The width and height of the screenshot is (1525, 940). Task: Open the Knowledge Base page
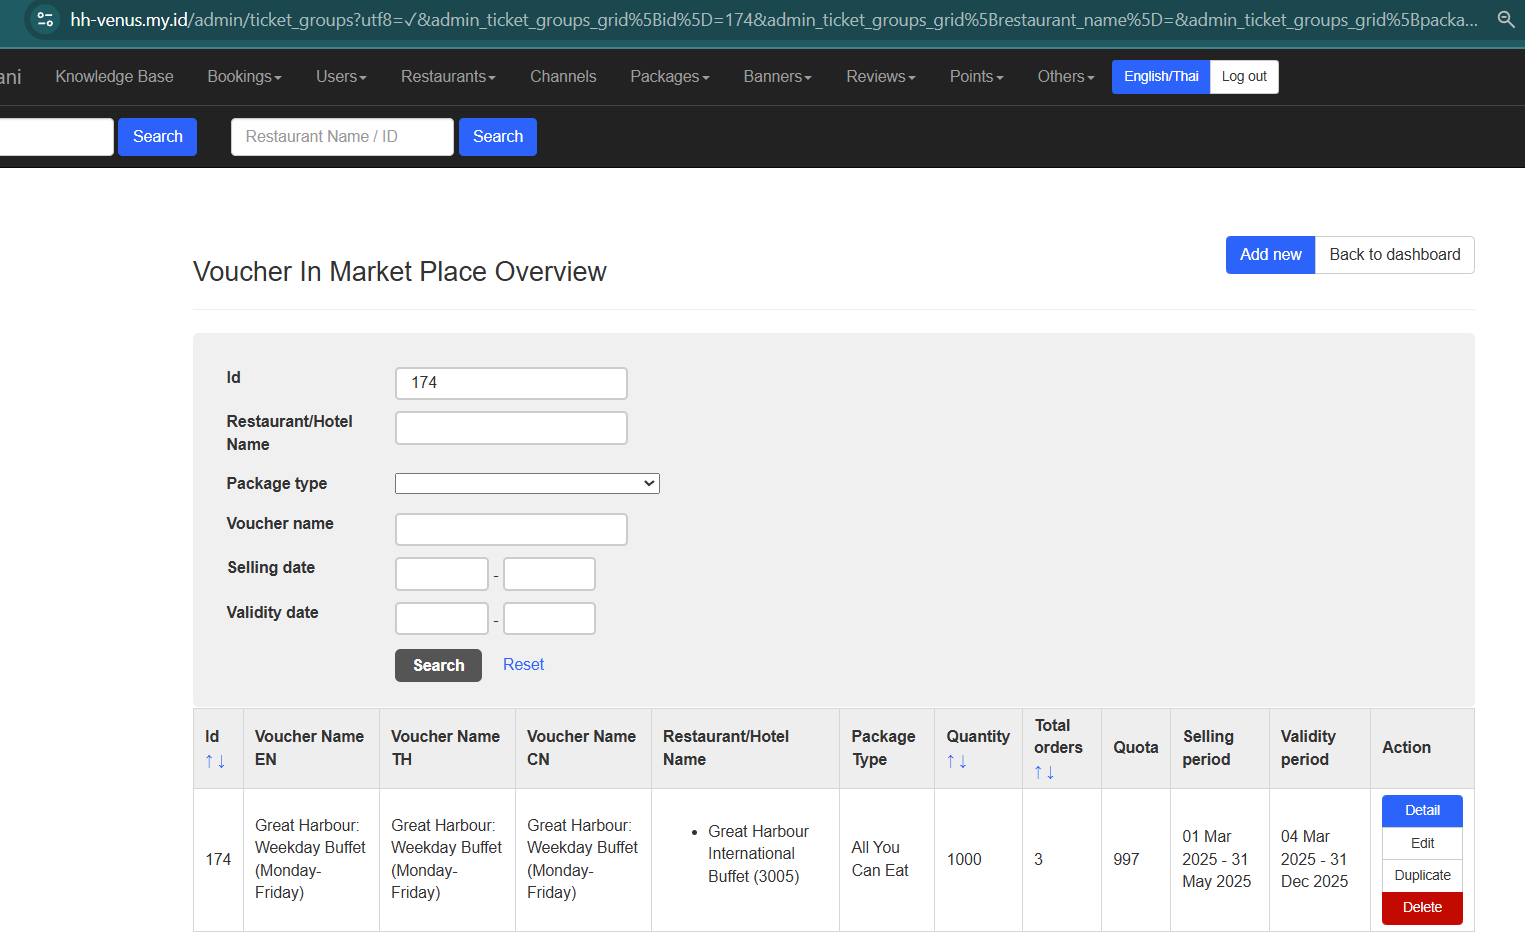(114, 77)
